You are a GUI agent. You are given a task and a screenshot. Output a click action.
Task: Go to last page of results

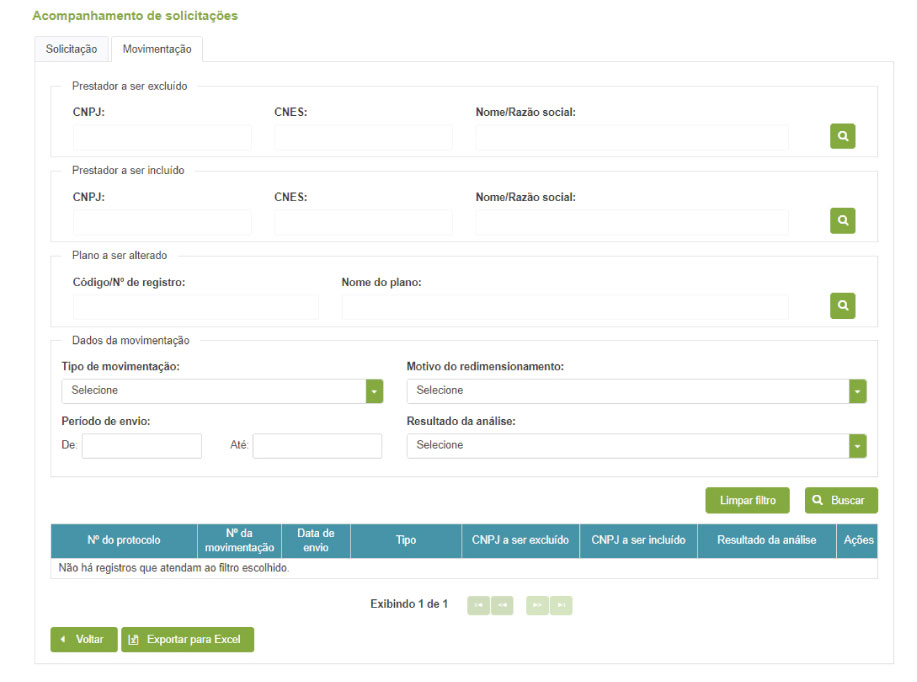tap(561, 605)
